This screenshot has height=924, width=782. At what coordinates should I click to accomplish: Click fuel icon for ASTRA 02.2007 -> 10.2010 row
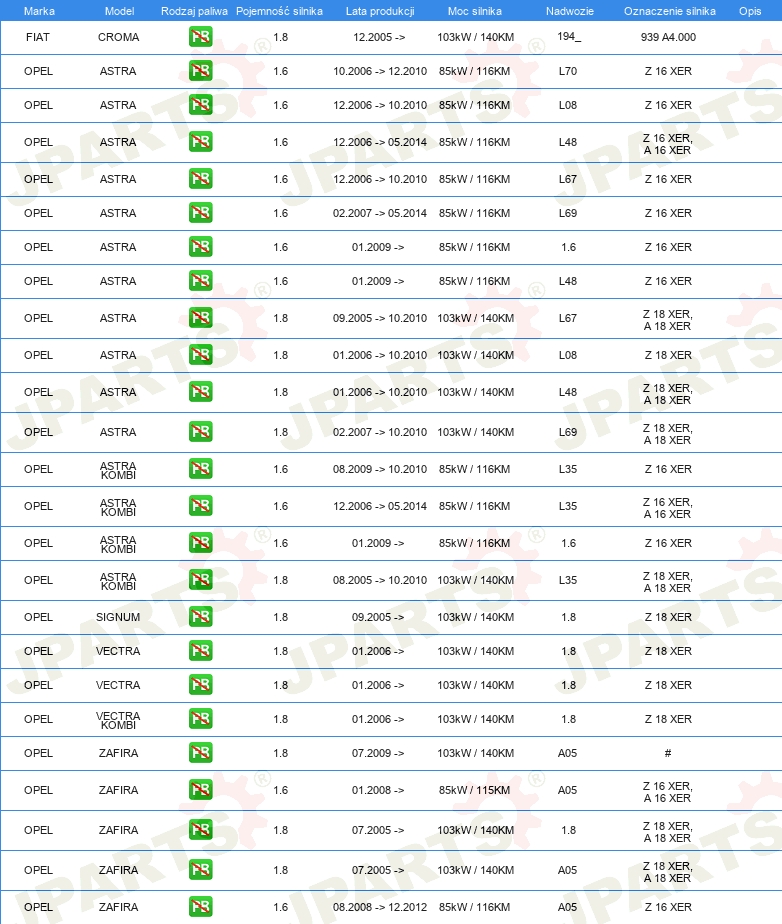200,432
